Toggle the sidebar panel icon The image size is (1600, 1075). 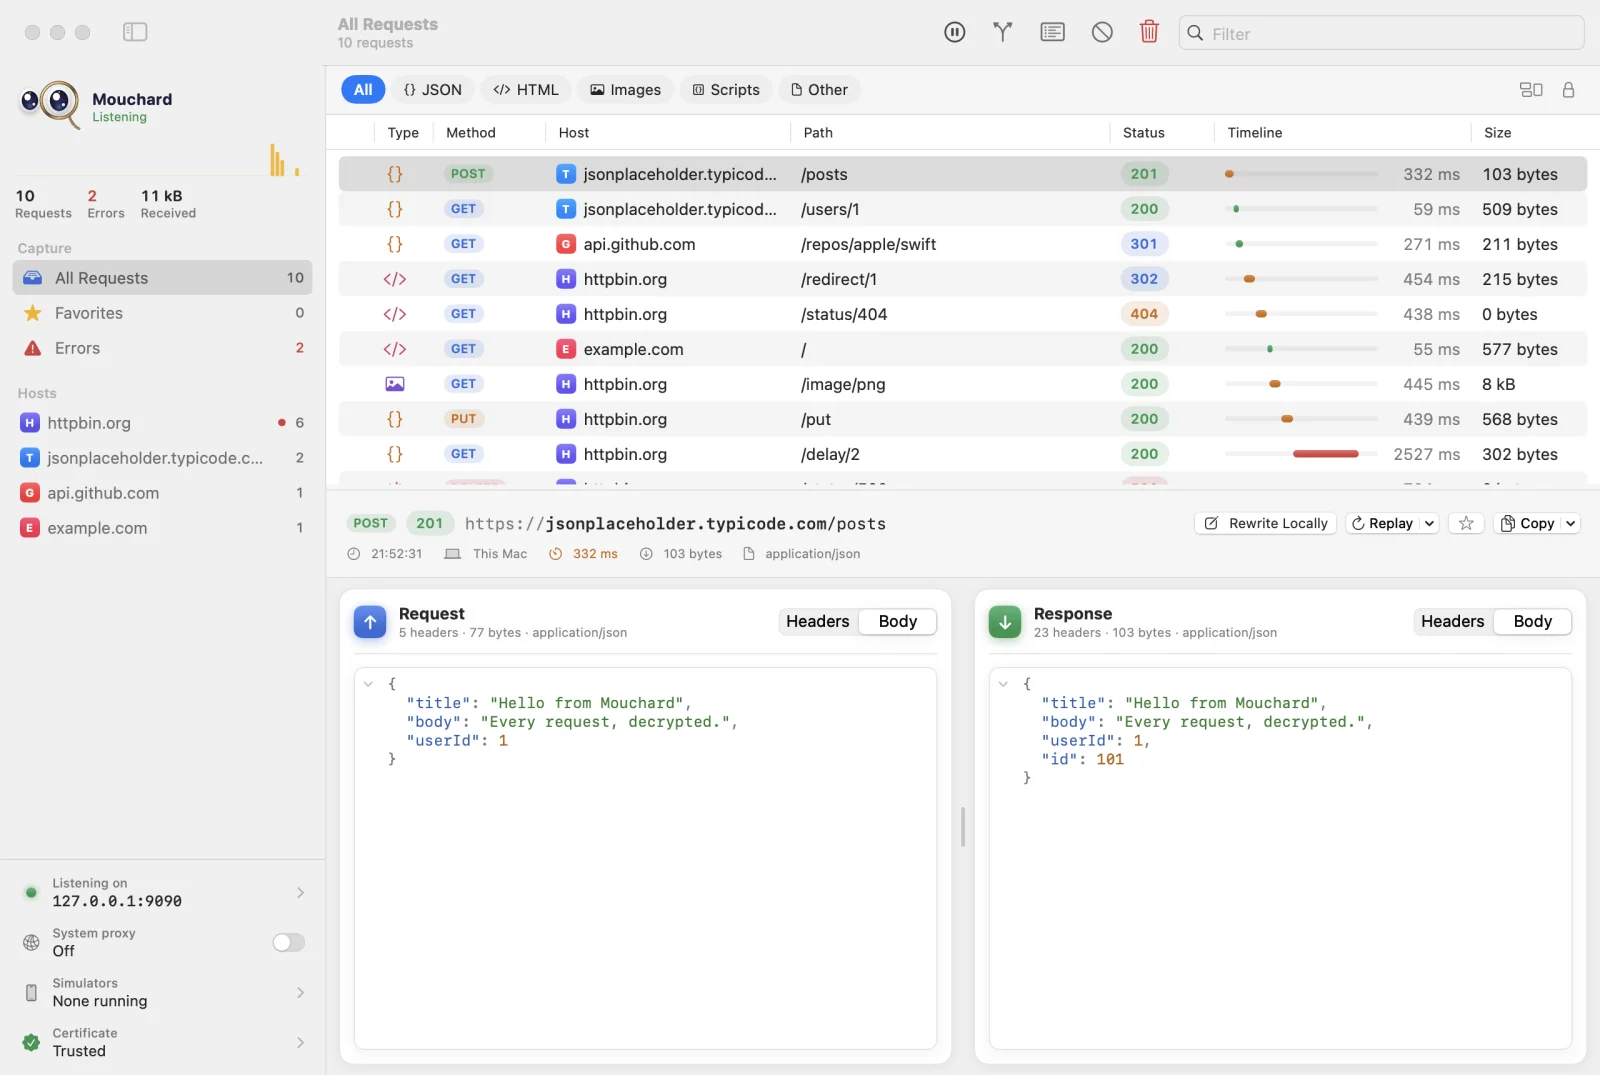click(x=135, y=32)
